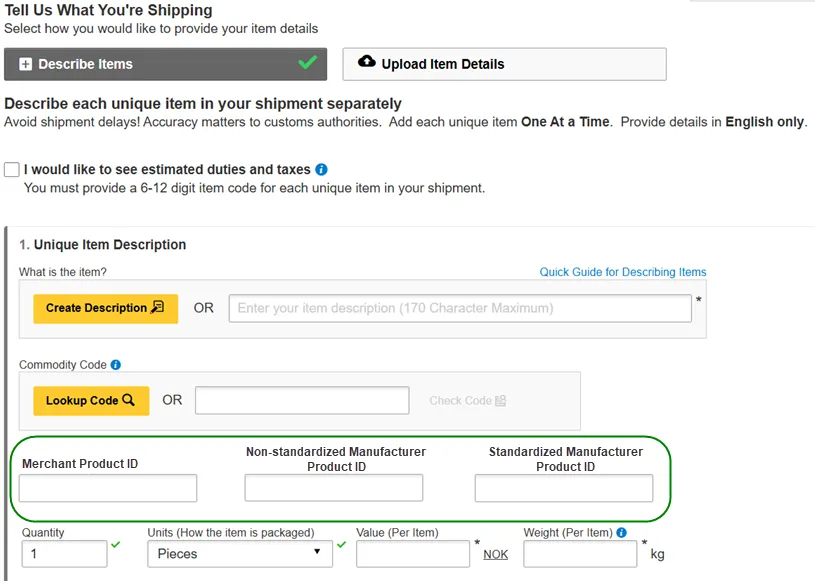Click the Weight (Per Item) field
This screenshot has height=581, width=815.
coord(580,554)
